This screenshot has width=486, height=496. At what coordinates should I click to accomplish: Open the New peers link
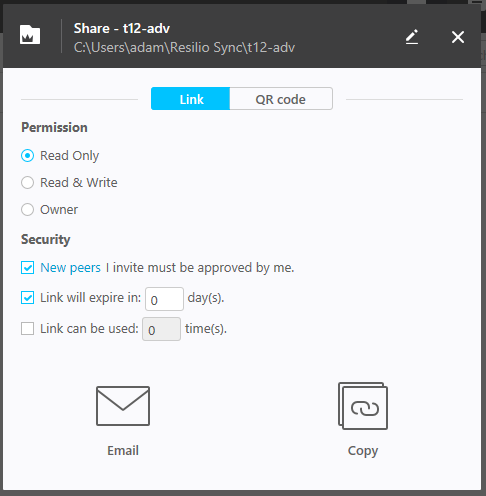pyautogui.click(x=70, y=268)
